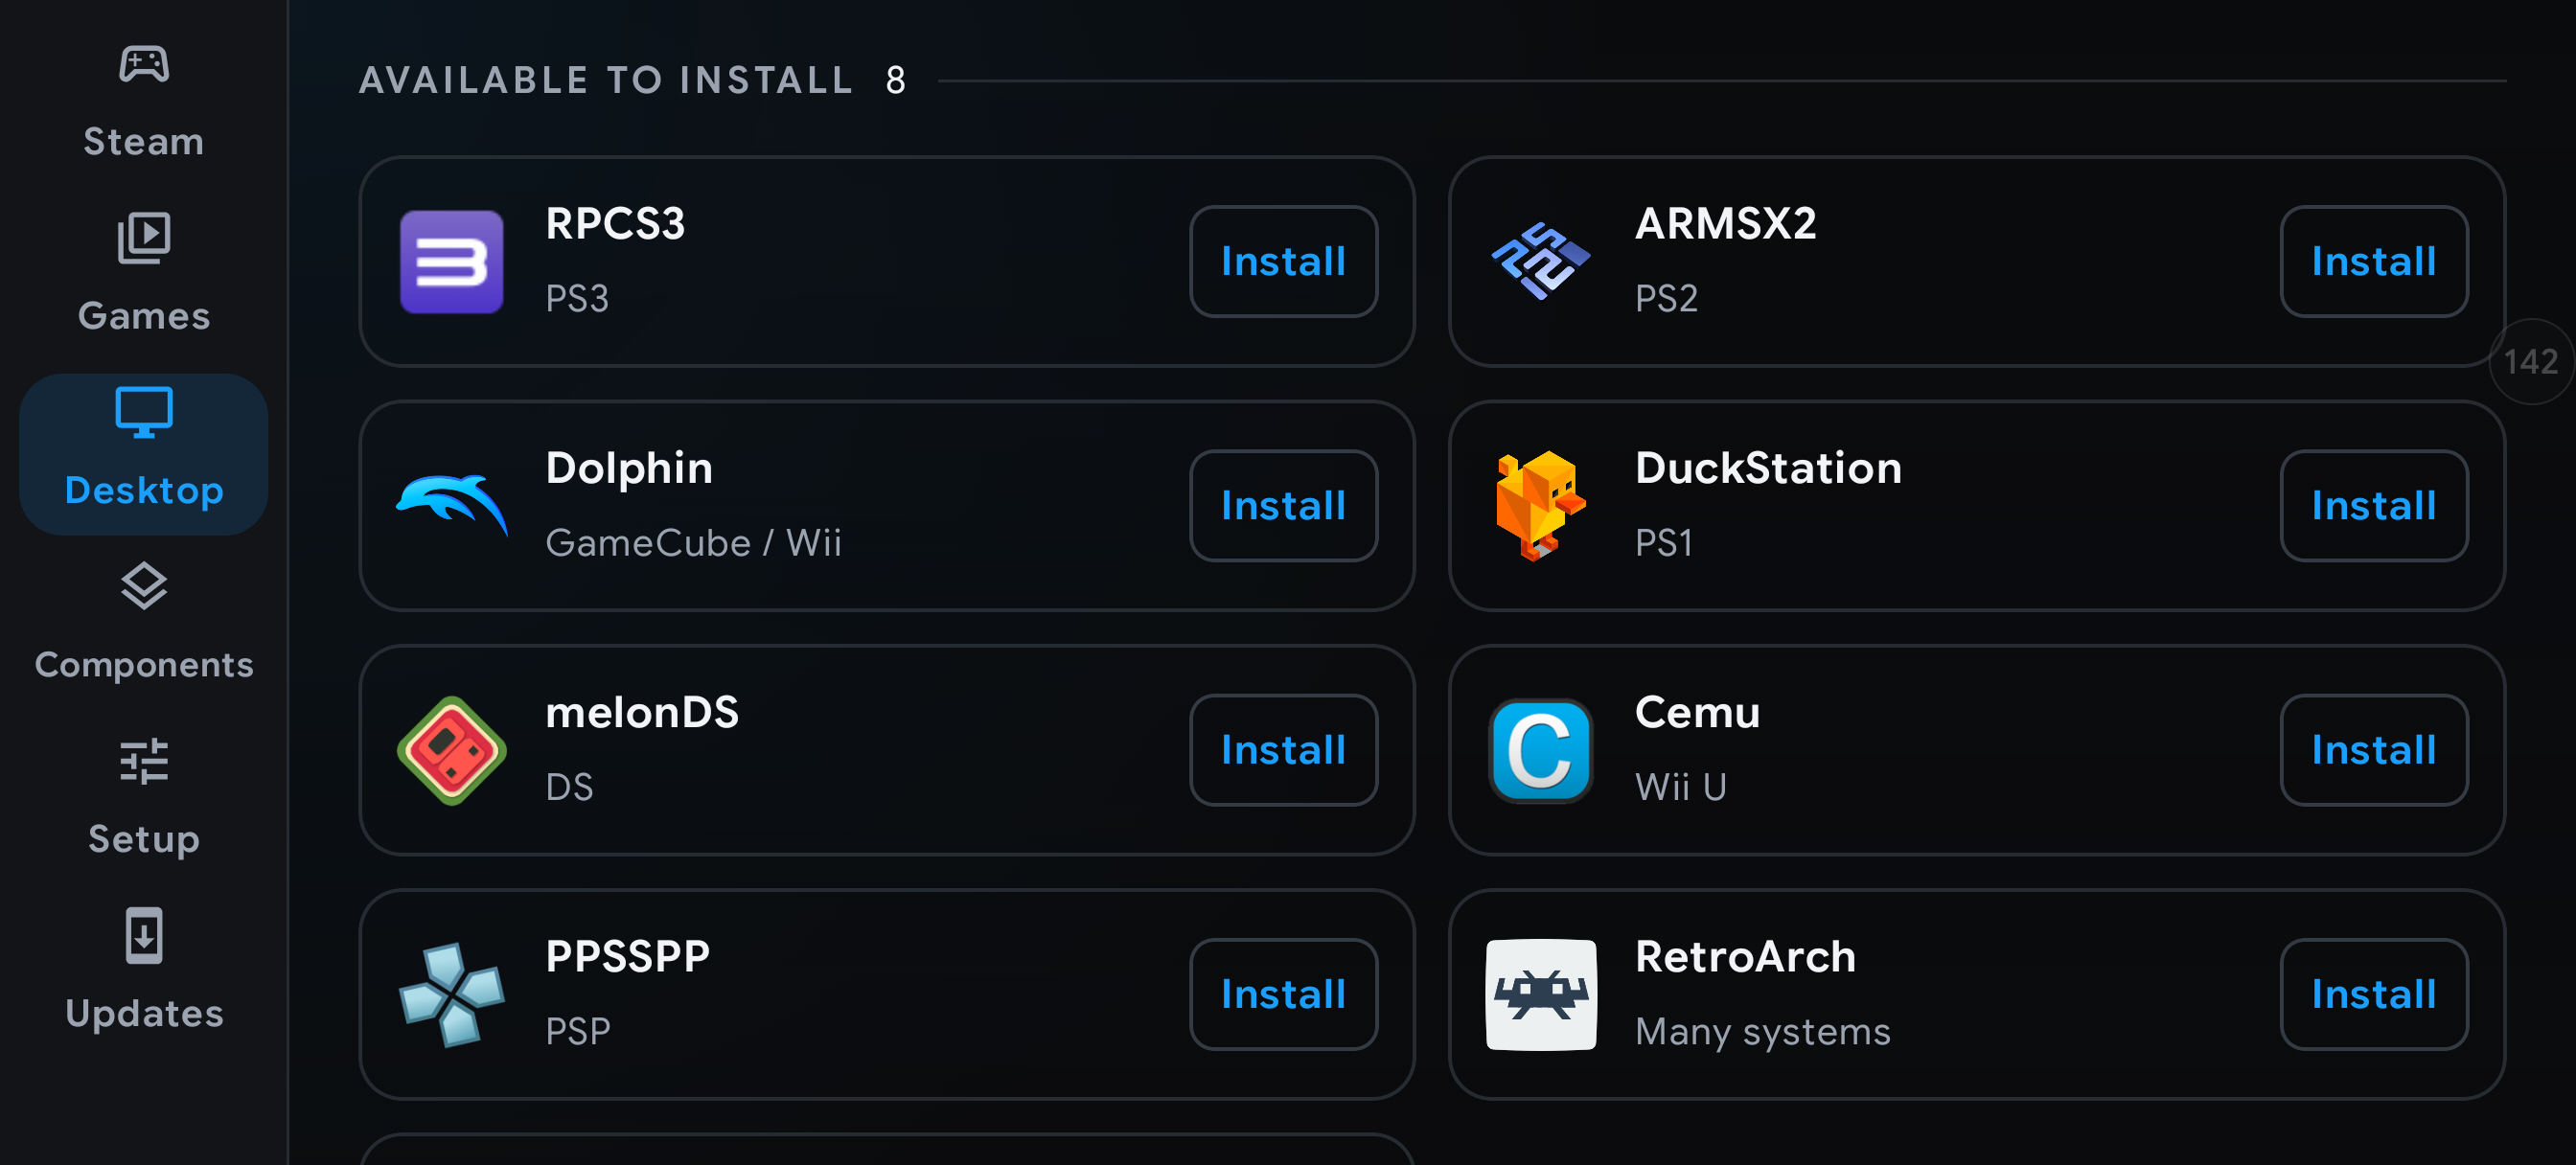Click the PPSSPP title text
The height and width of the screenshot is (1165, 2576).
627,957
